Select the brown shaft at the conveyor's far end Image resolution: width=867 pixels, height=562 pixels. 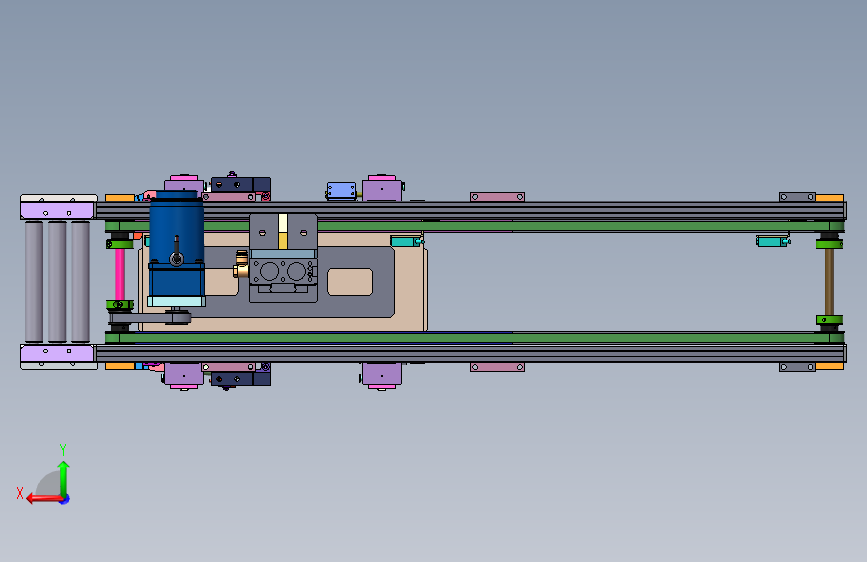pos(829,282)
